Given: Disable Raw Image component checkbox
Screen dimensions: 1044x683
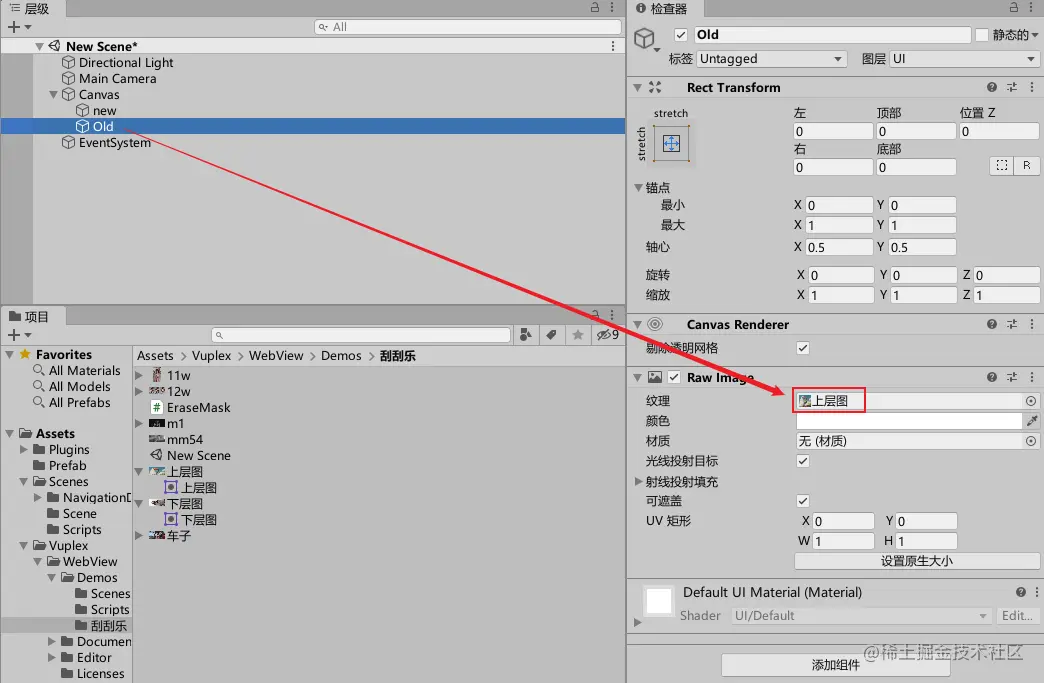Looking at the screenshot, I should coord(674,377).
